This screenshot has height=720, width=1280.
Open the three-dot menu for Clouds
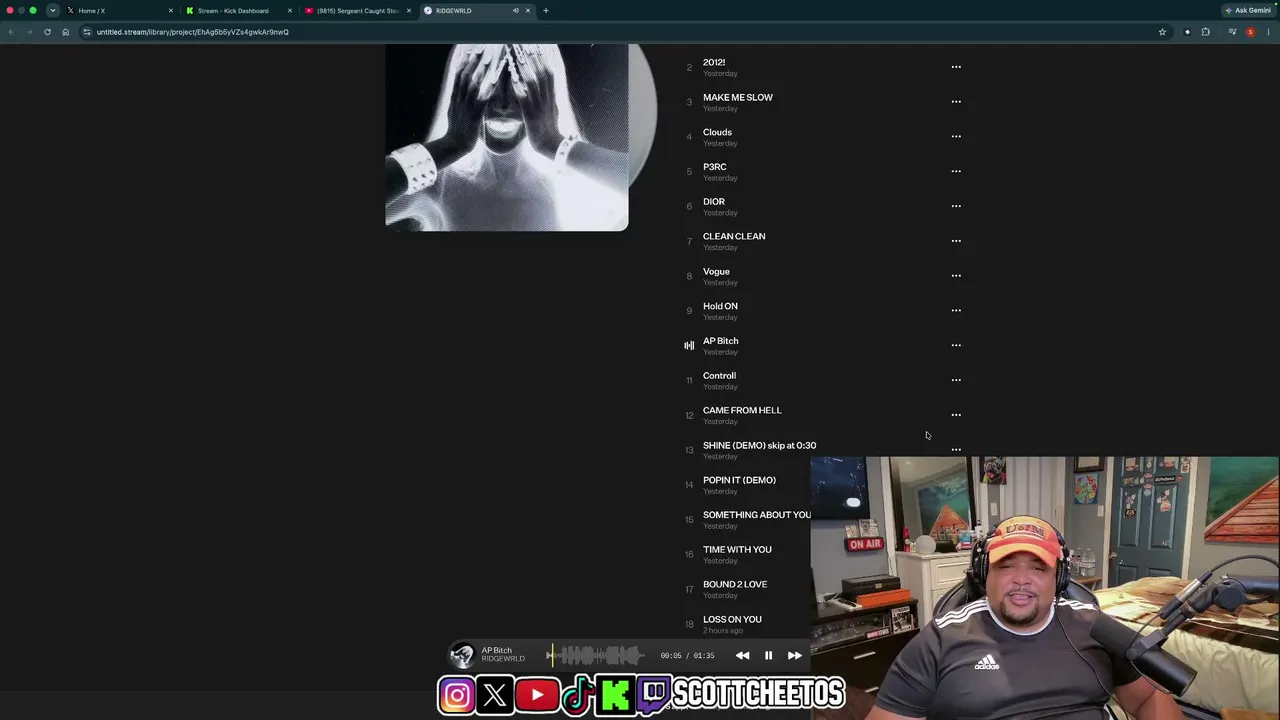point(956,136)
